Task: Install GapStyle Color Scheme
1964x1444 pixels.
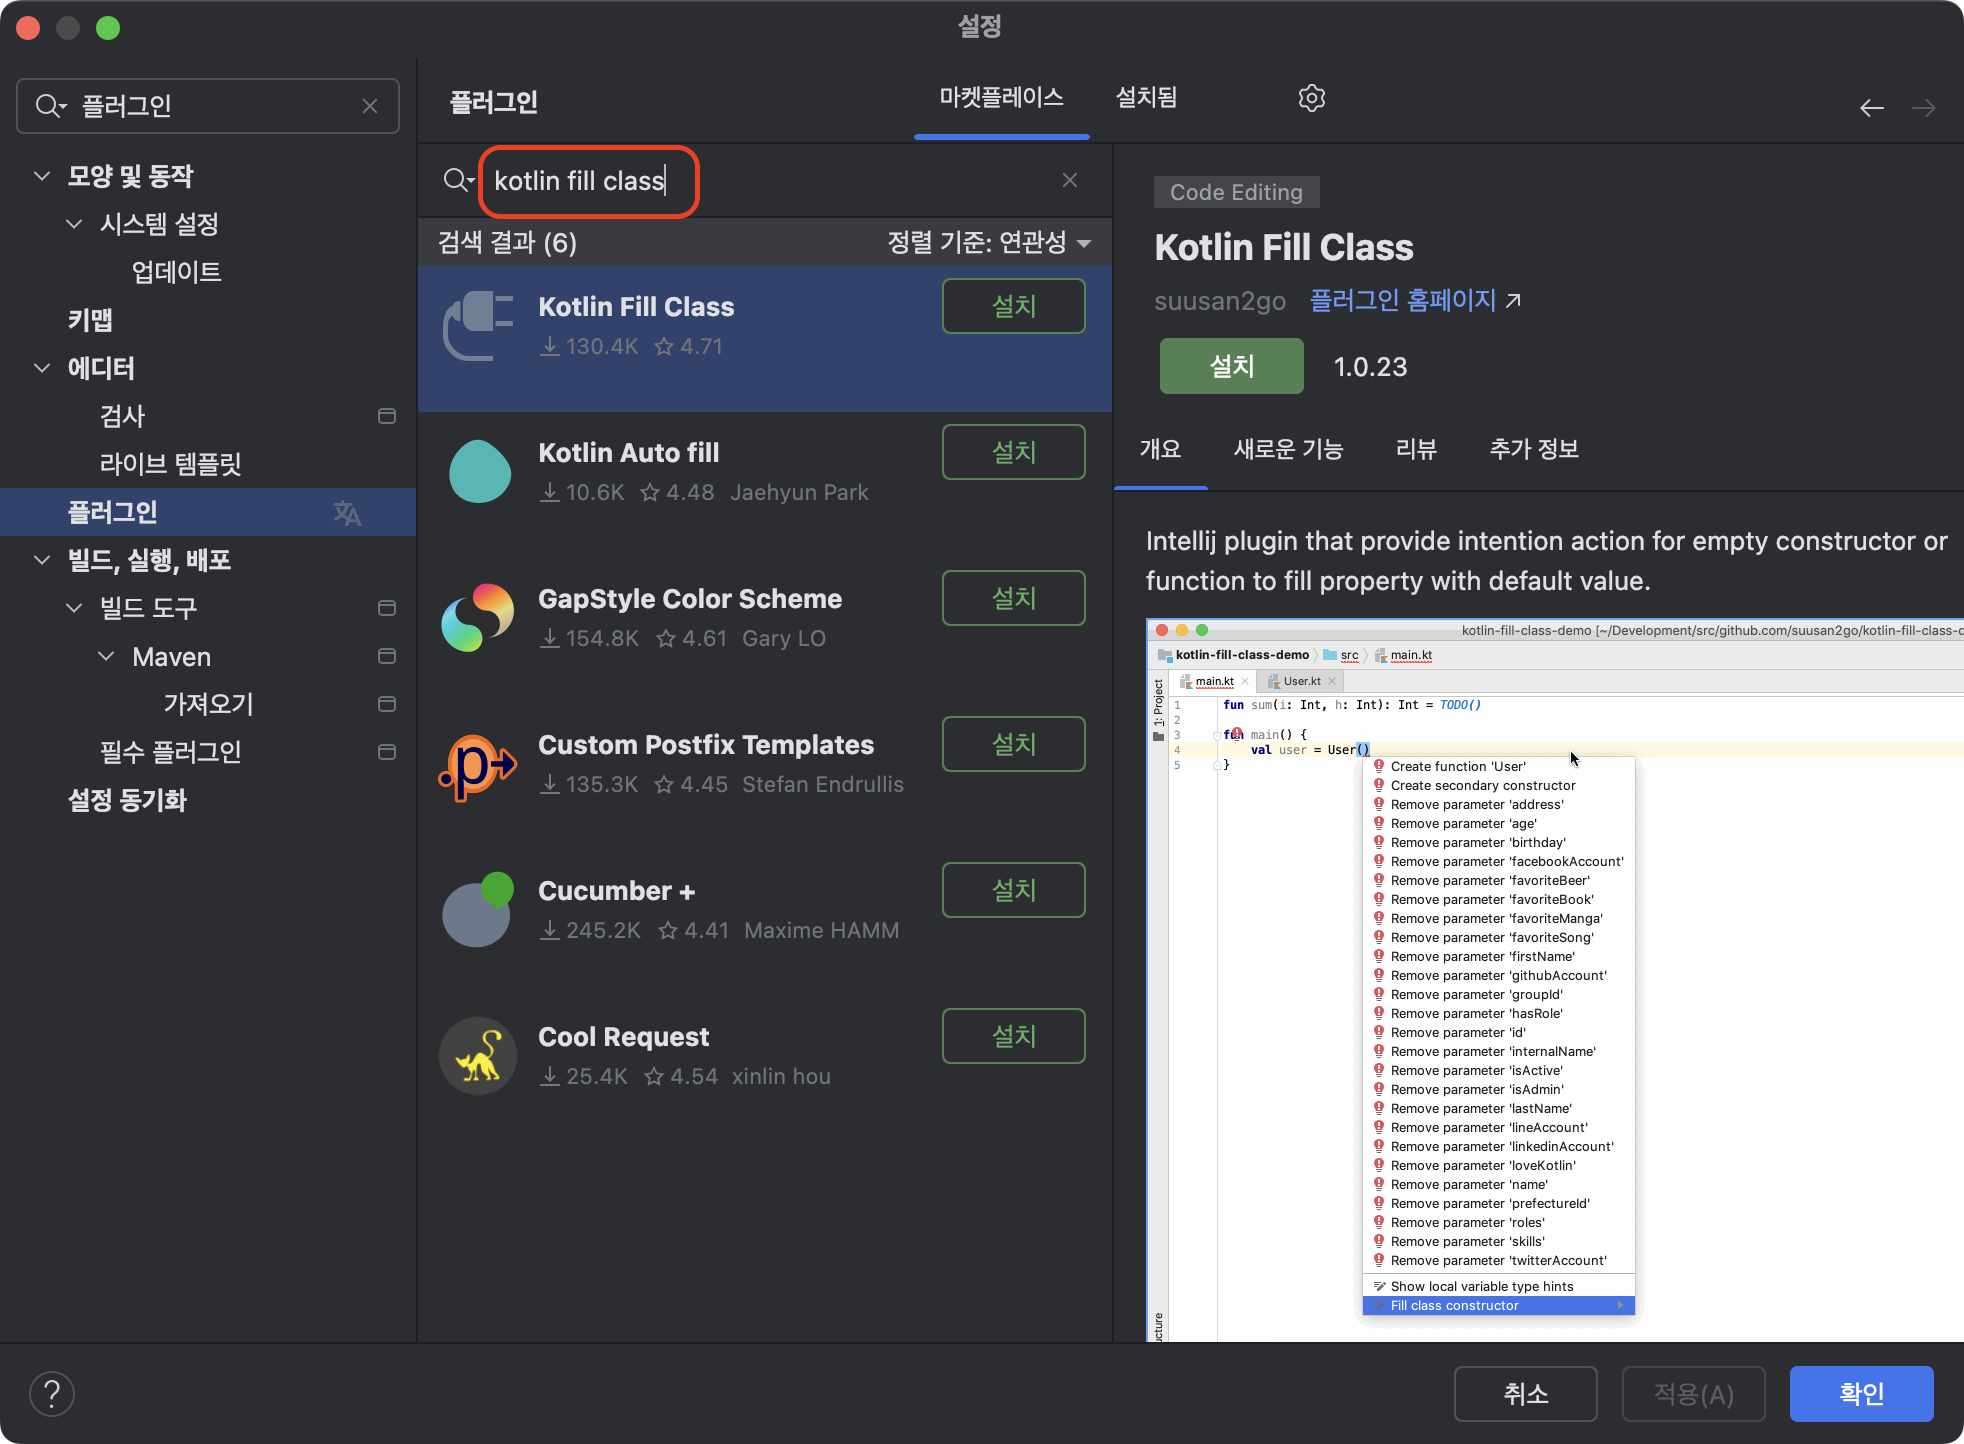Action: (1013, 598)
